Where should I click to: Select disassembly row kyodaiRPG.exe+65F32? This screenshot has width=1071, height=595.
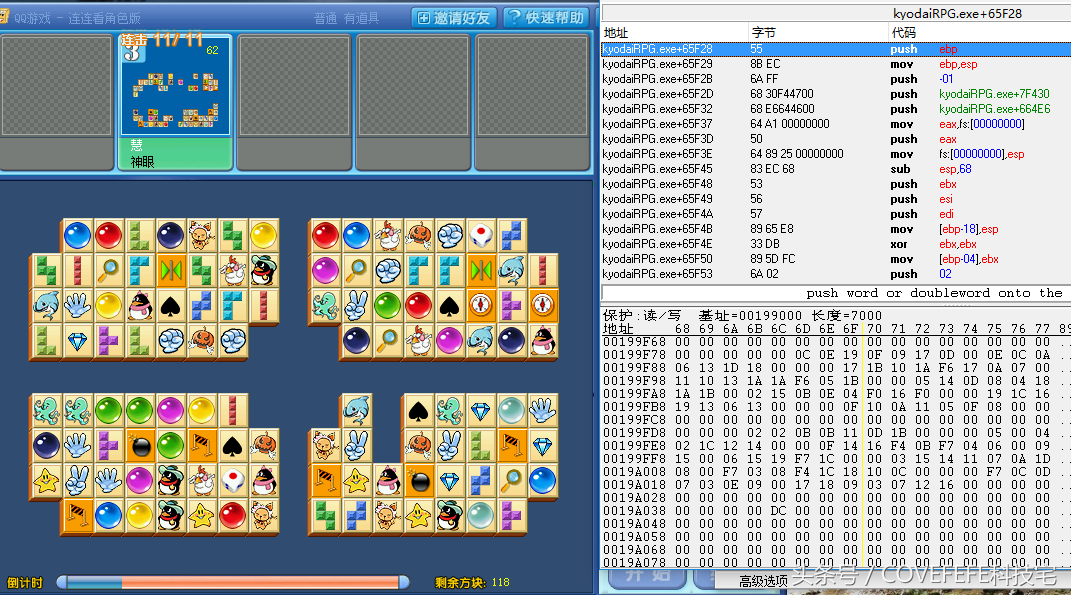836,109
